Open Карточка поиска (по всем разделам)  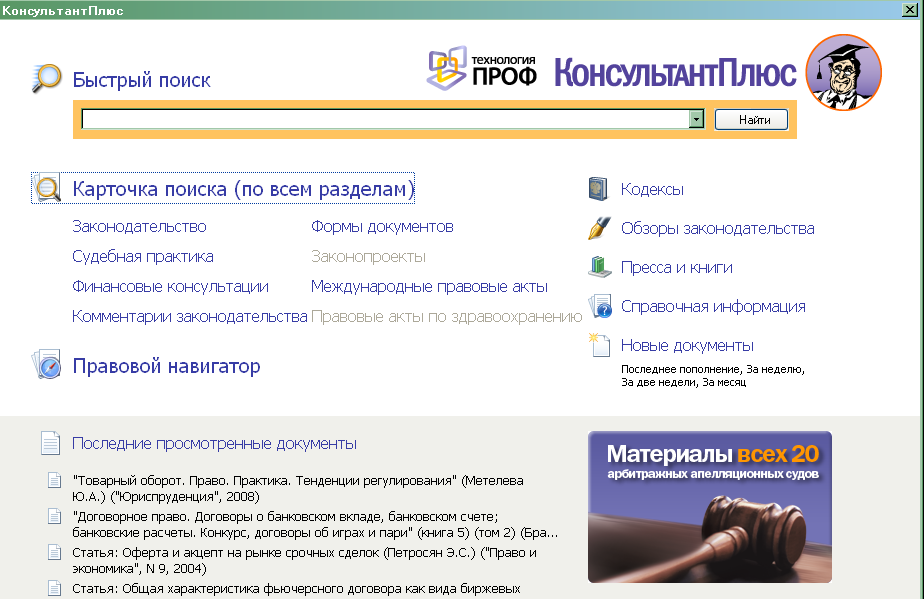pyautogui.click(x=243, y=189)
